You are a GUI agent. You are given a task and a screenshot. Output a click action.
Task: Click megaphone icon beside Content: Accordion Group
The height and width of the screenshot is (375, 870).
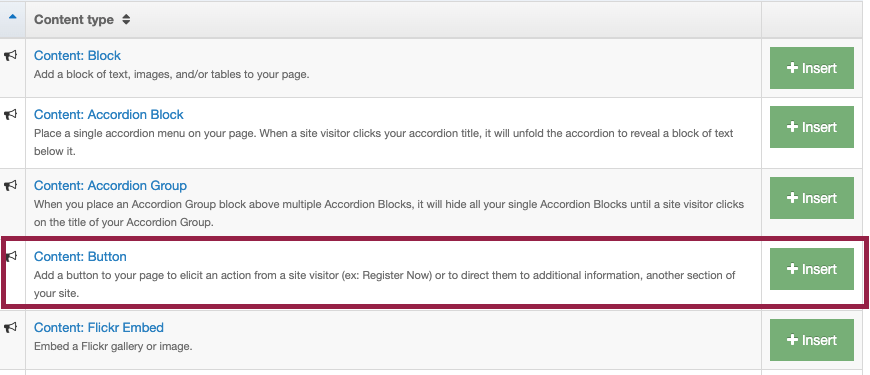pos(11,185)
